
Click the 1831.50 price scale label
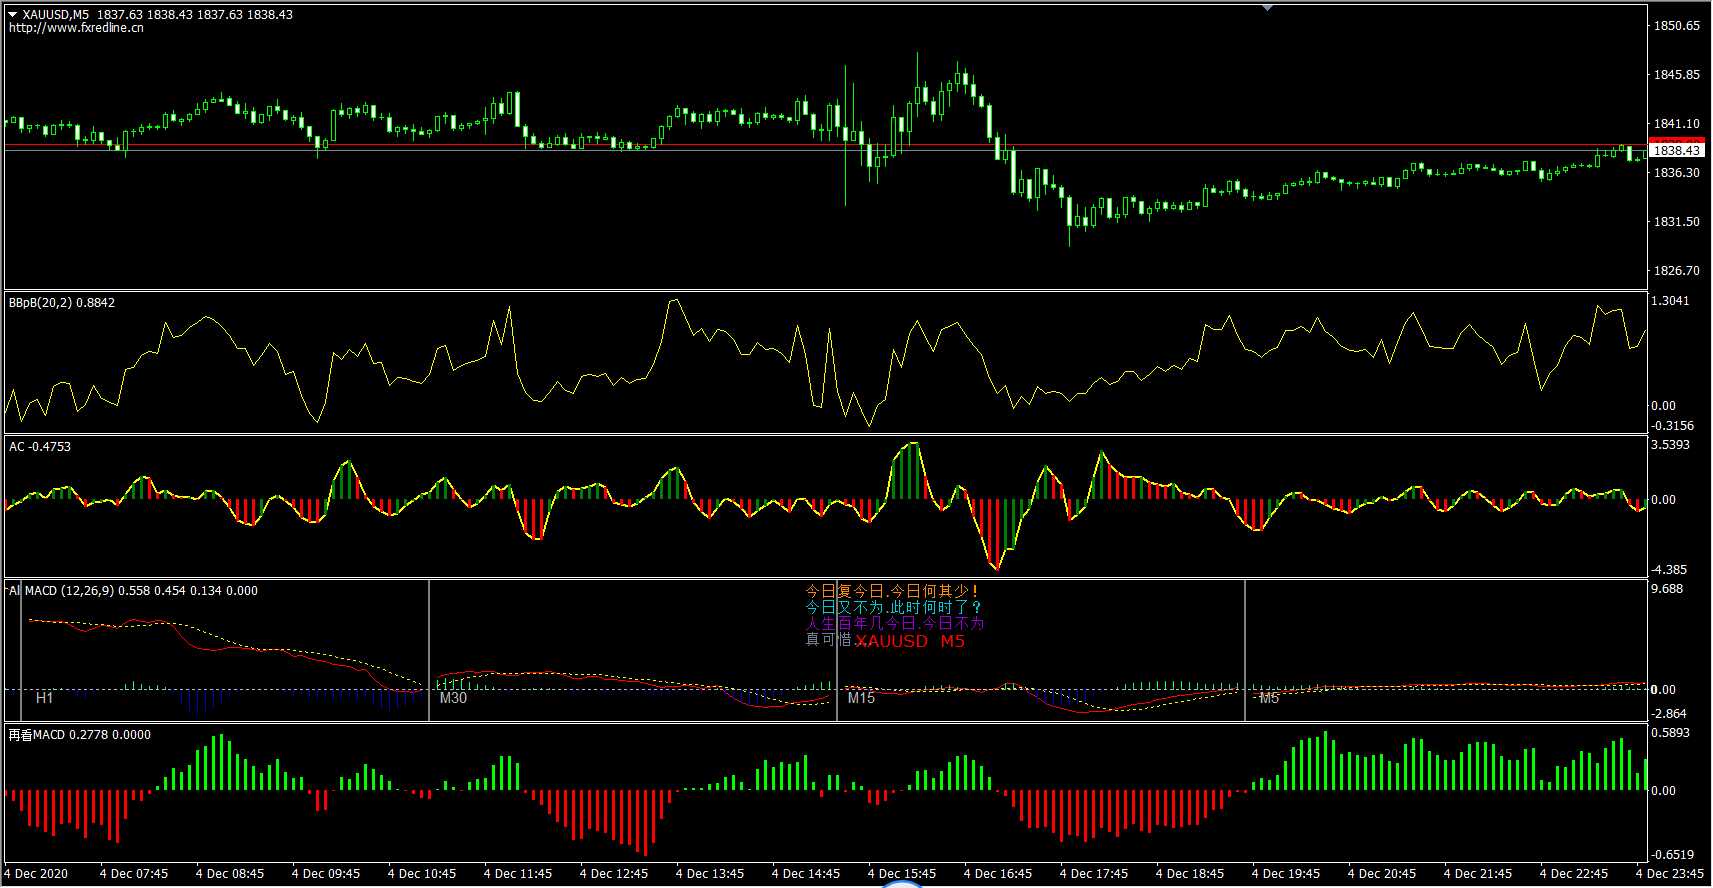(1677, 222)
